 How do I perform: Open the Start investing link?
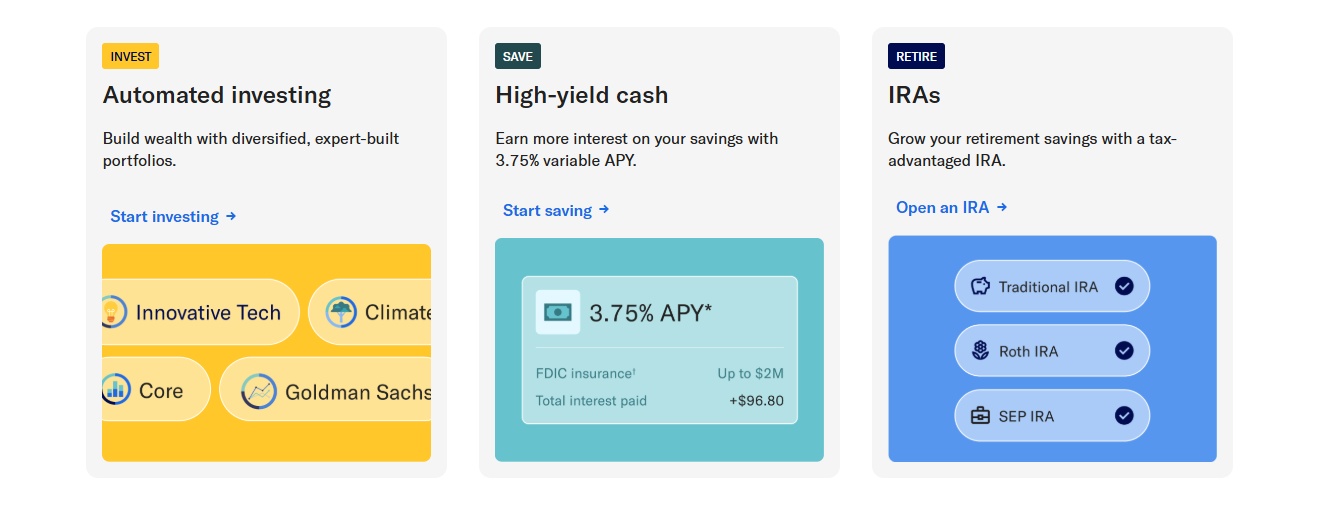click(x=173, y=216)
